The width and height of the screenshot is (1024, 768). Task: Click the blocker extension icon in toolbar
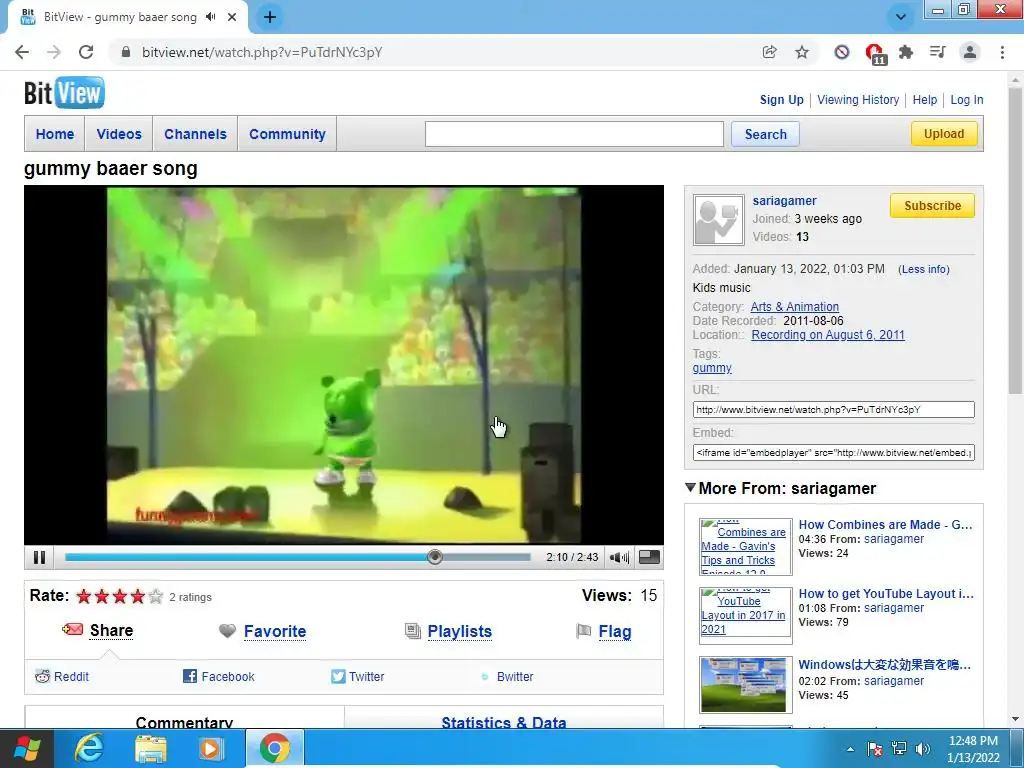(x=842, y=52)
